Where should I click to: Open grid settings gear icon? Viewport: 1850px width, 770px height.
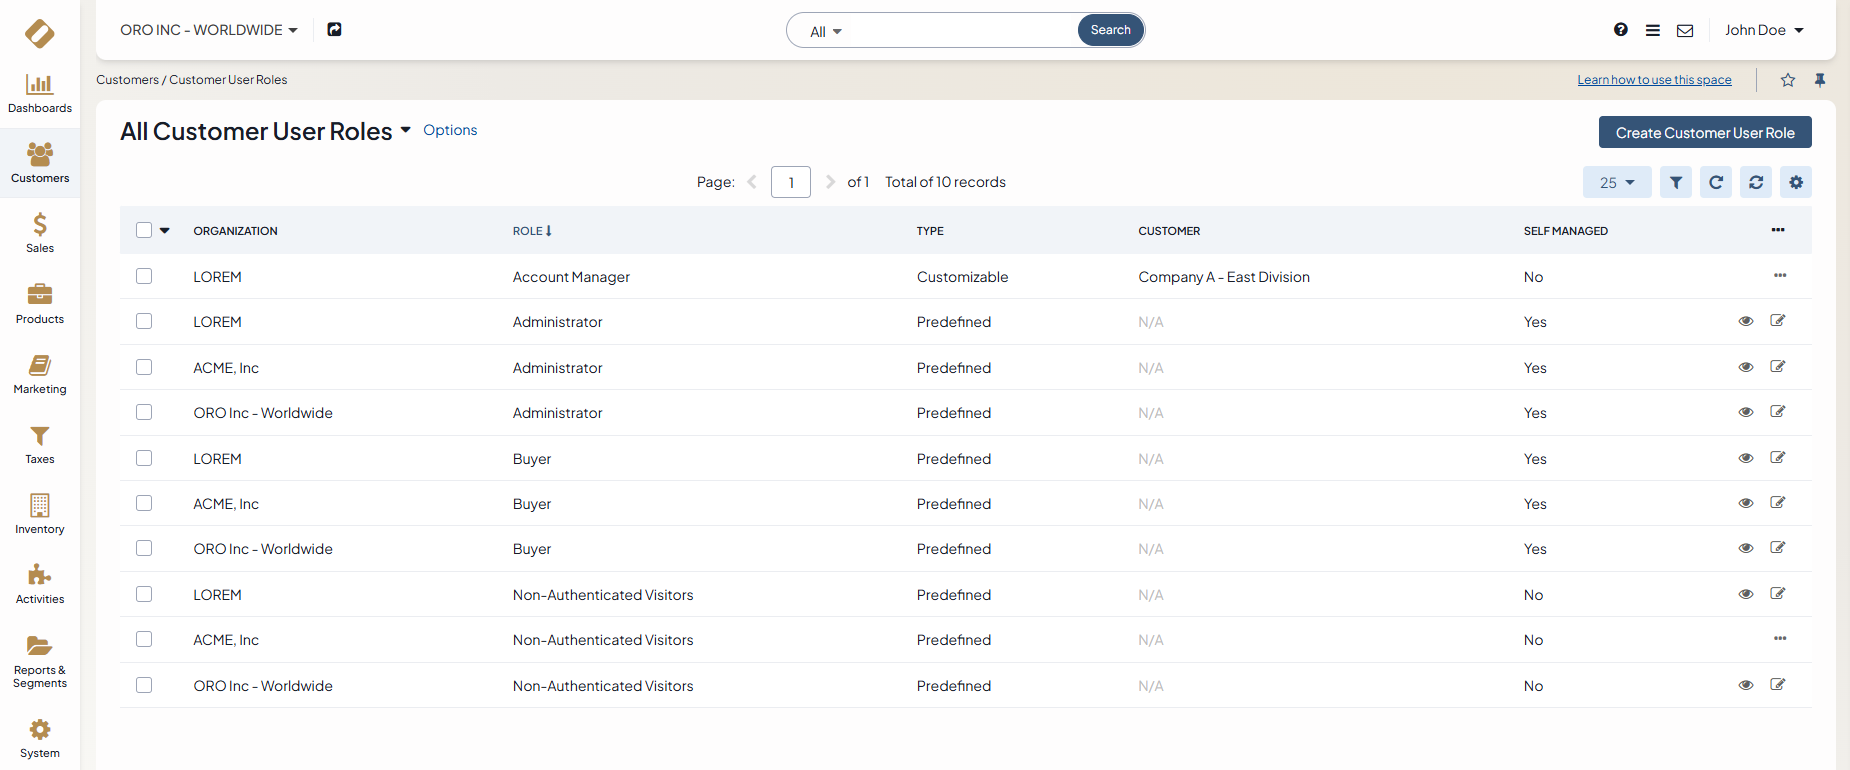point(1796,182)
